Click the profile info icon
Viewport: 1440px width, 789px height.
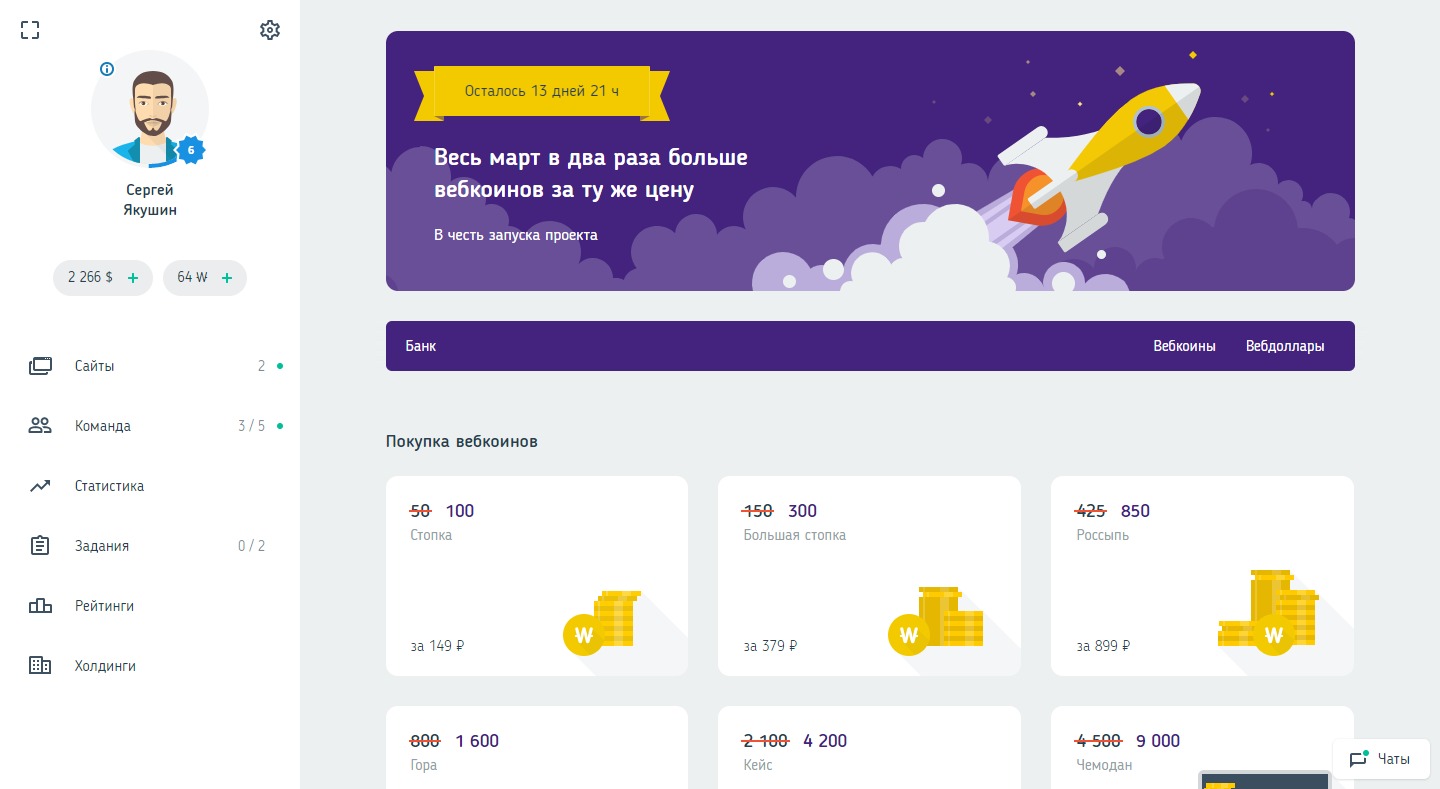(x=107, y=69)
